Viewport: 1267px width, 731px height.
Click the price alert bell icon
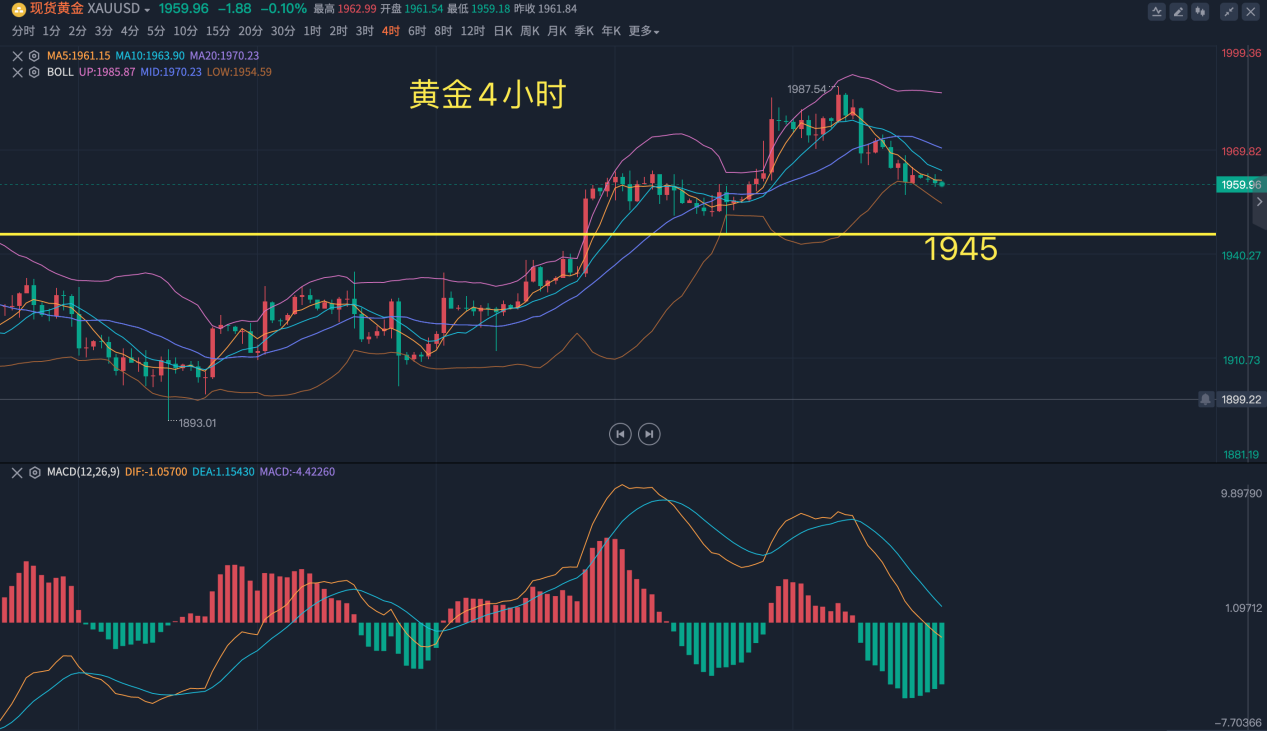tap(1207, 399)
